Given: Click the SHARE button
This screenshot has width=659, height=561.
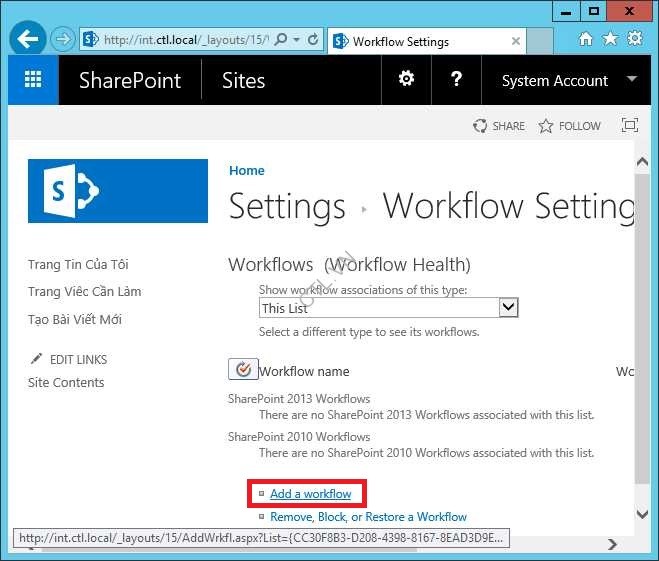Looking at the screenshot, I should point(499,126).
